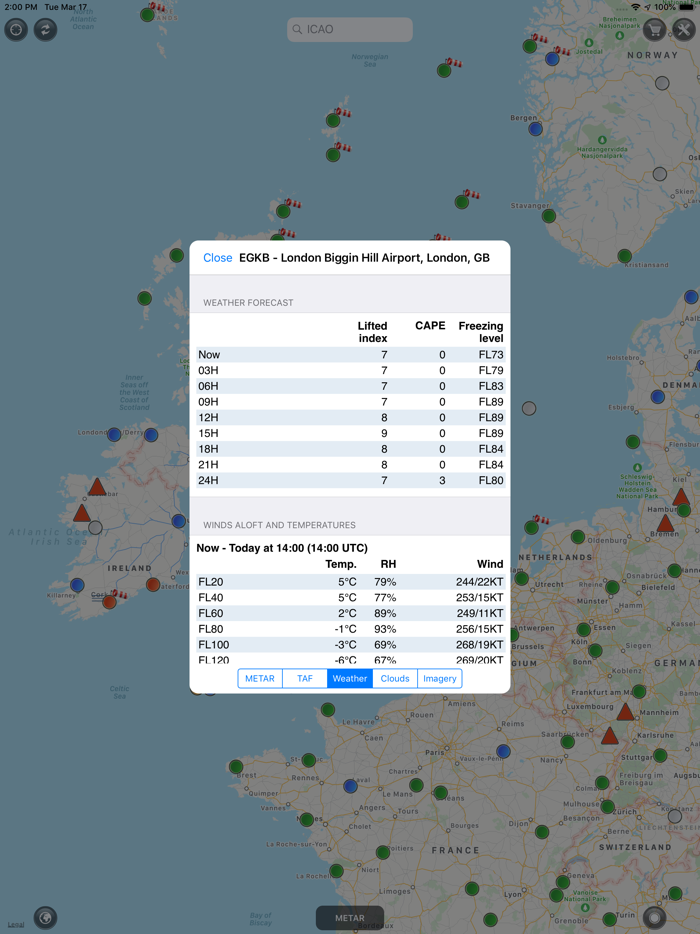
Task: Select the '15H' forecast row
Action: (x=350, y=433)
